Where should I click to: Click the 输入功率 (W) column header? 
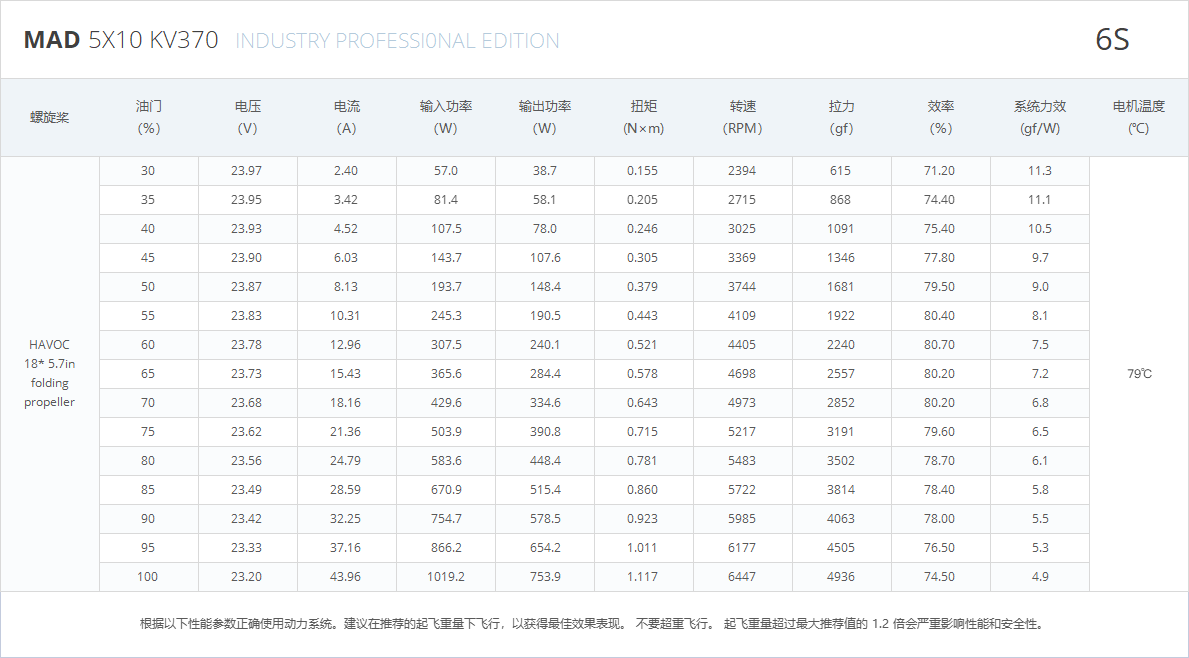click(446, 118)
